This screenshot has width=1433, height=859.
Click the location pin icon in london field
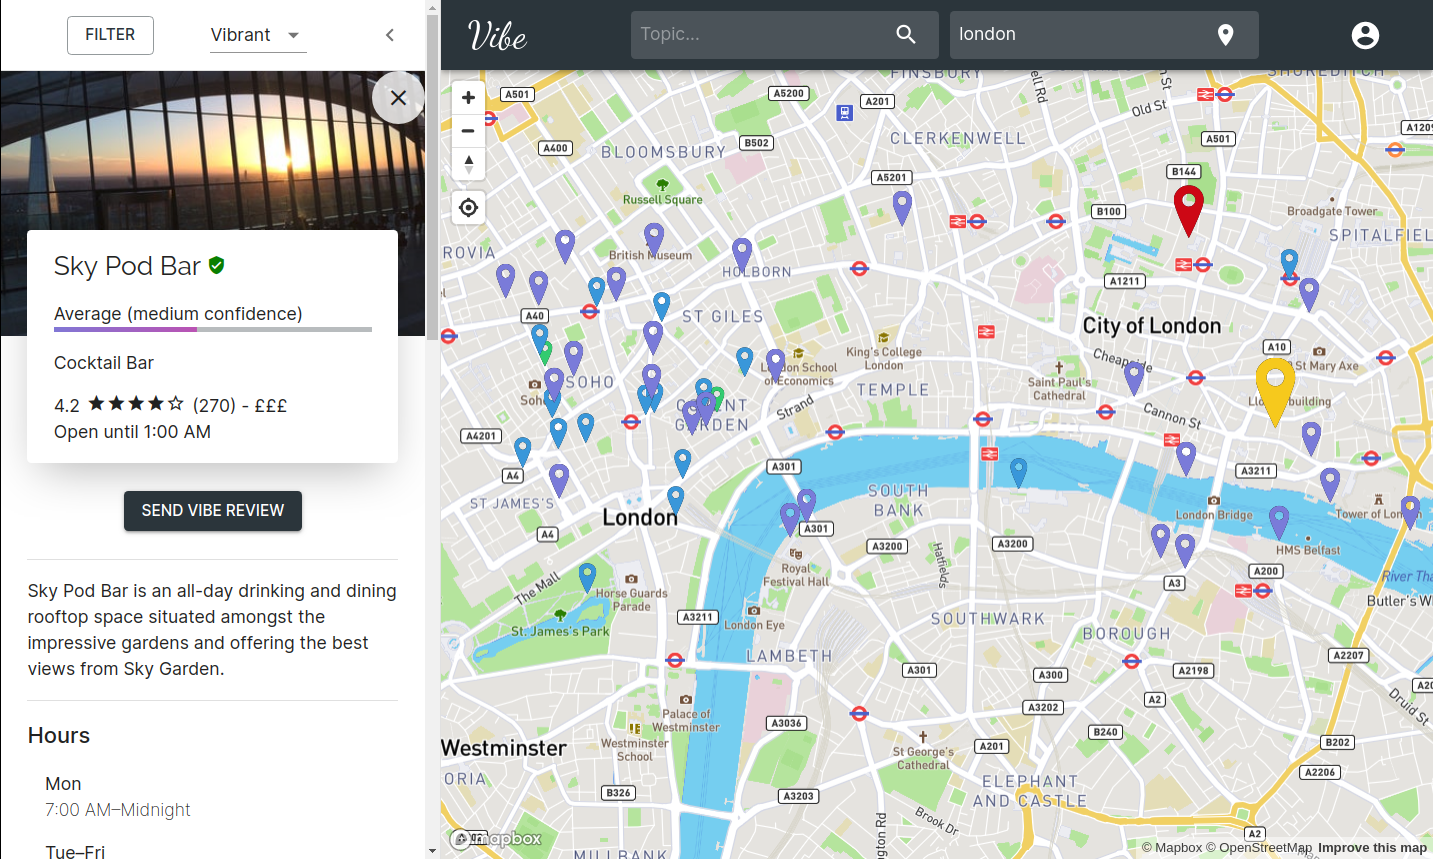click(1225, 35)
